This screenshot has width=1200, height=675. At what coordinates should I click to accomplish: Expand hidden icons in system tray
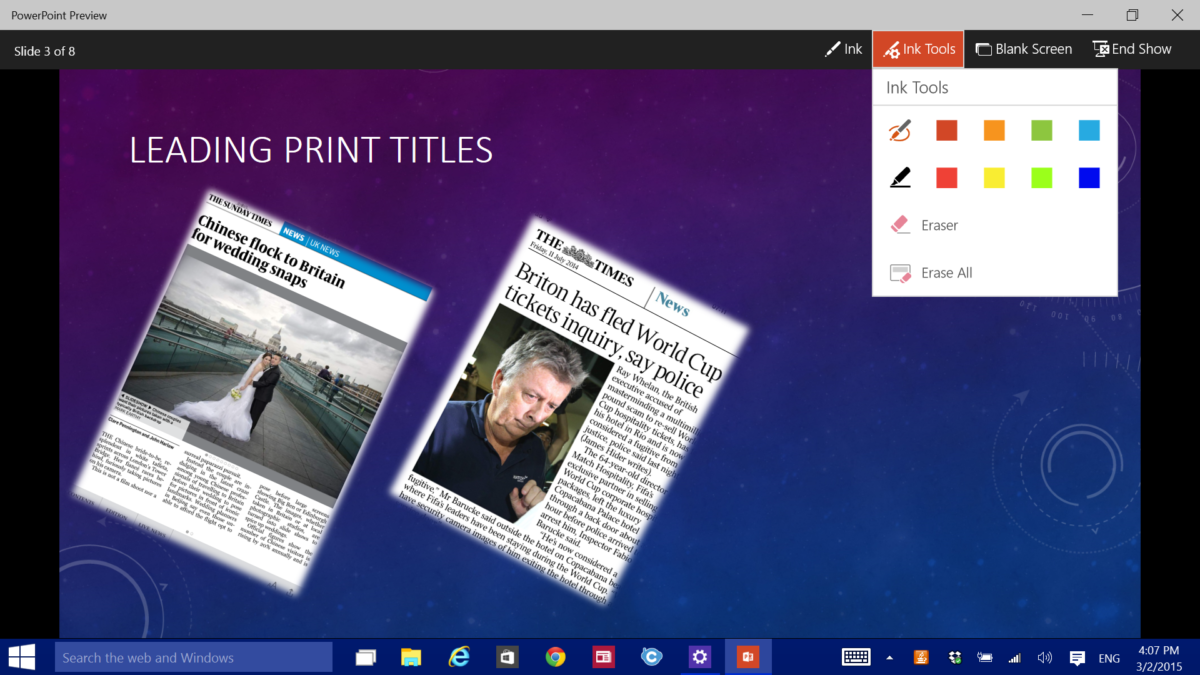coord(890,657)
